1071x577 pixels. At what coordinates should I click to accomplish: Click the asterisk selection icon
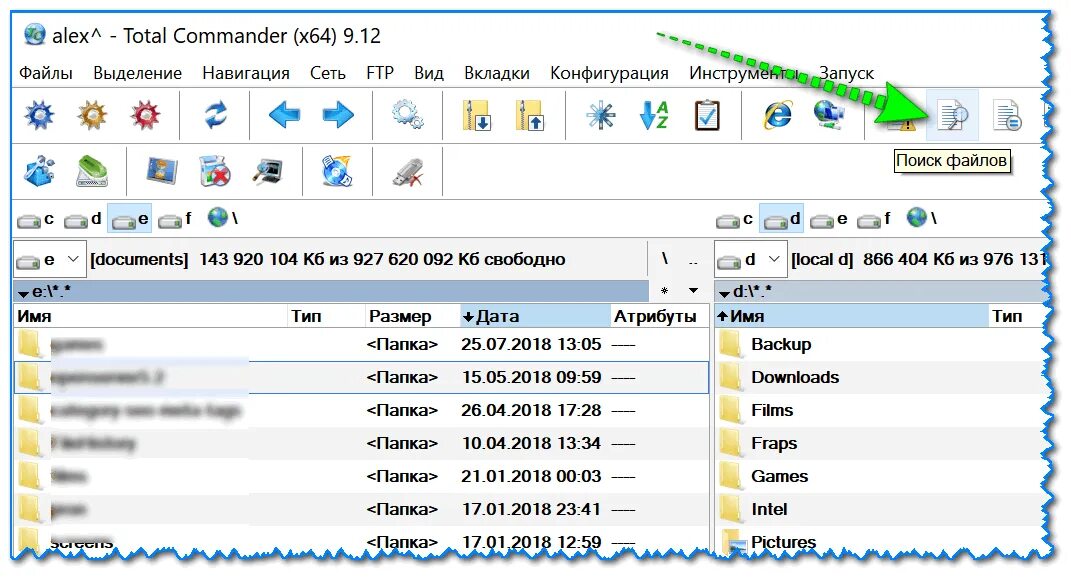pyautogui.click(x=601, y=115)
